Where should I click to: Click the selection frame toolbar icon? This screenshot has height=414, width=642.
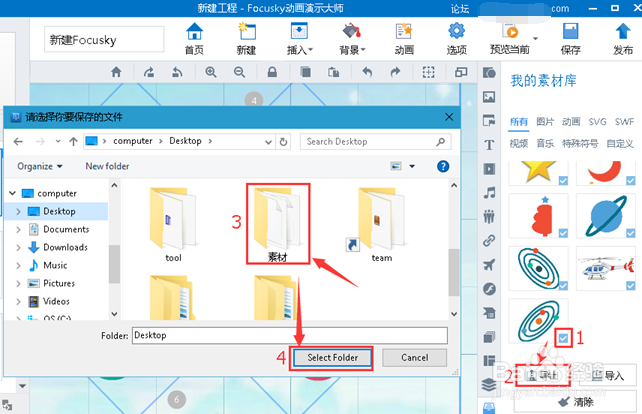(428, 72)
